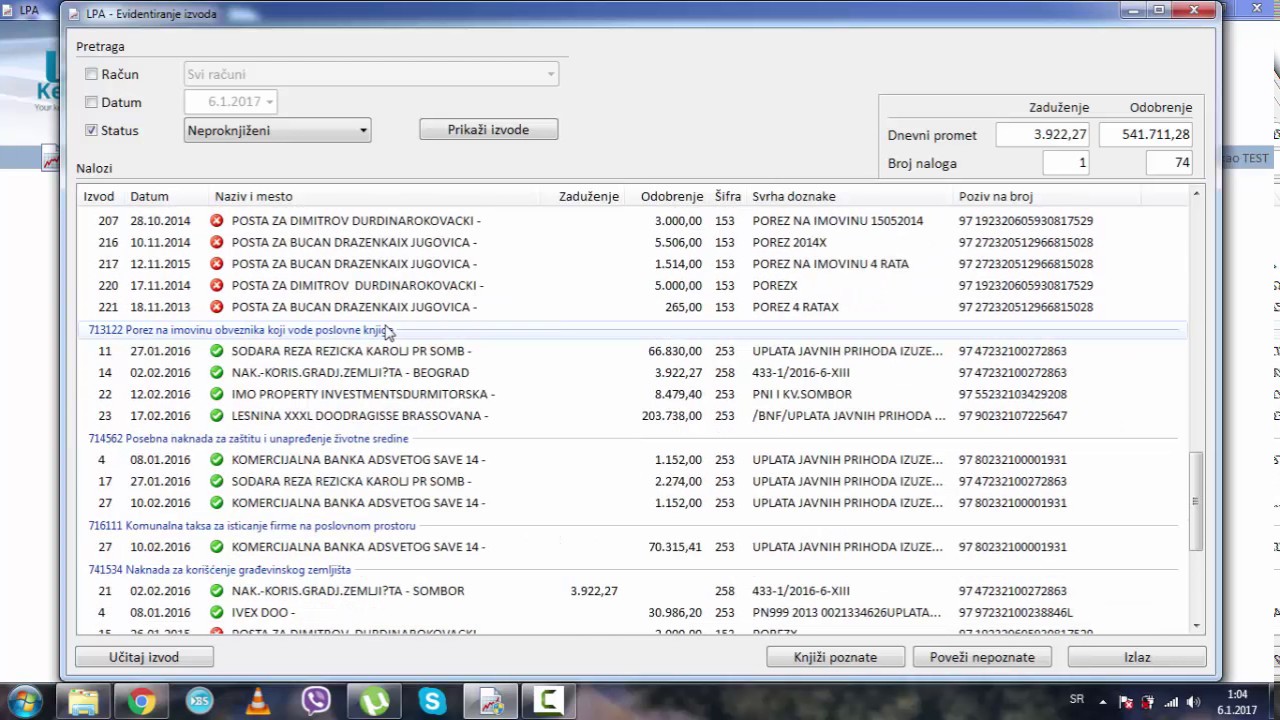Click green check icon beside LESNINA XXXL row
Image resolution: width=1280 pixels, height=720 pixels.
point(216,416)
